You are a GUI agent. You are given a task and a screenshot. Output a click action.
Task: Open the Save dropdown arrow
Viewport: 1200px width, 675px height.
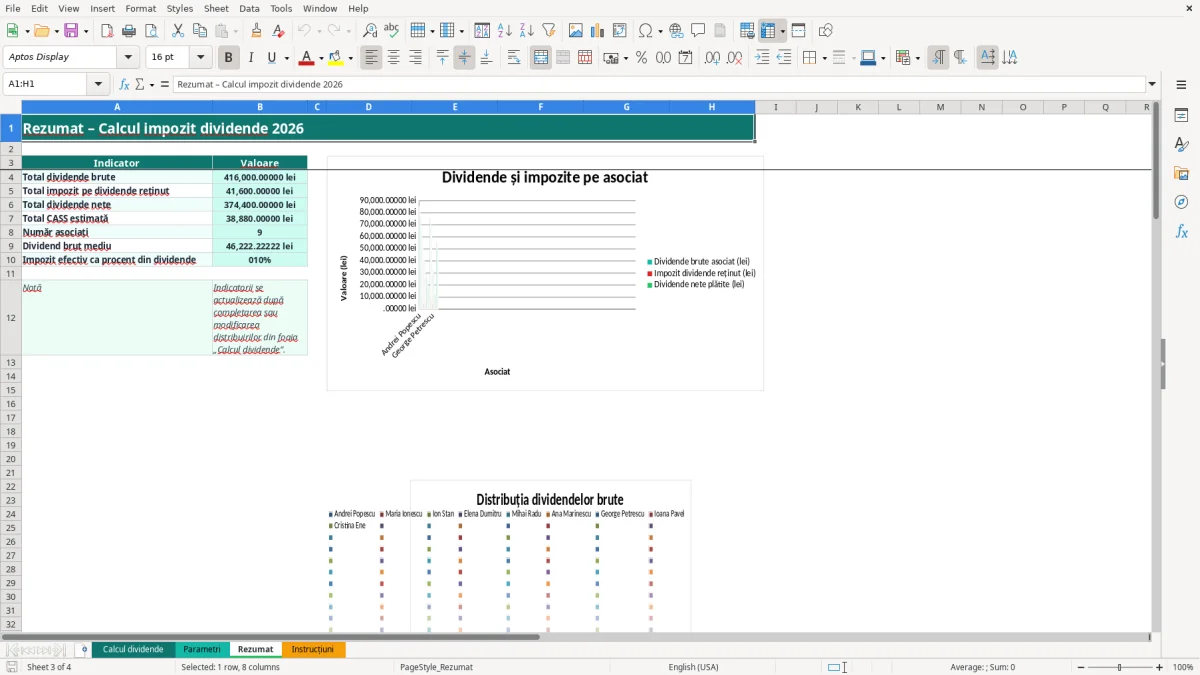[x=86, y=31]
